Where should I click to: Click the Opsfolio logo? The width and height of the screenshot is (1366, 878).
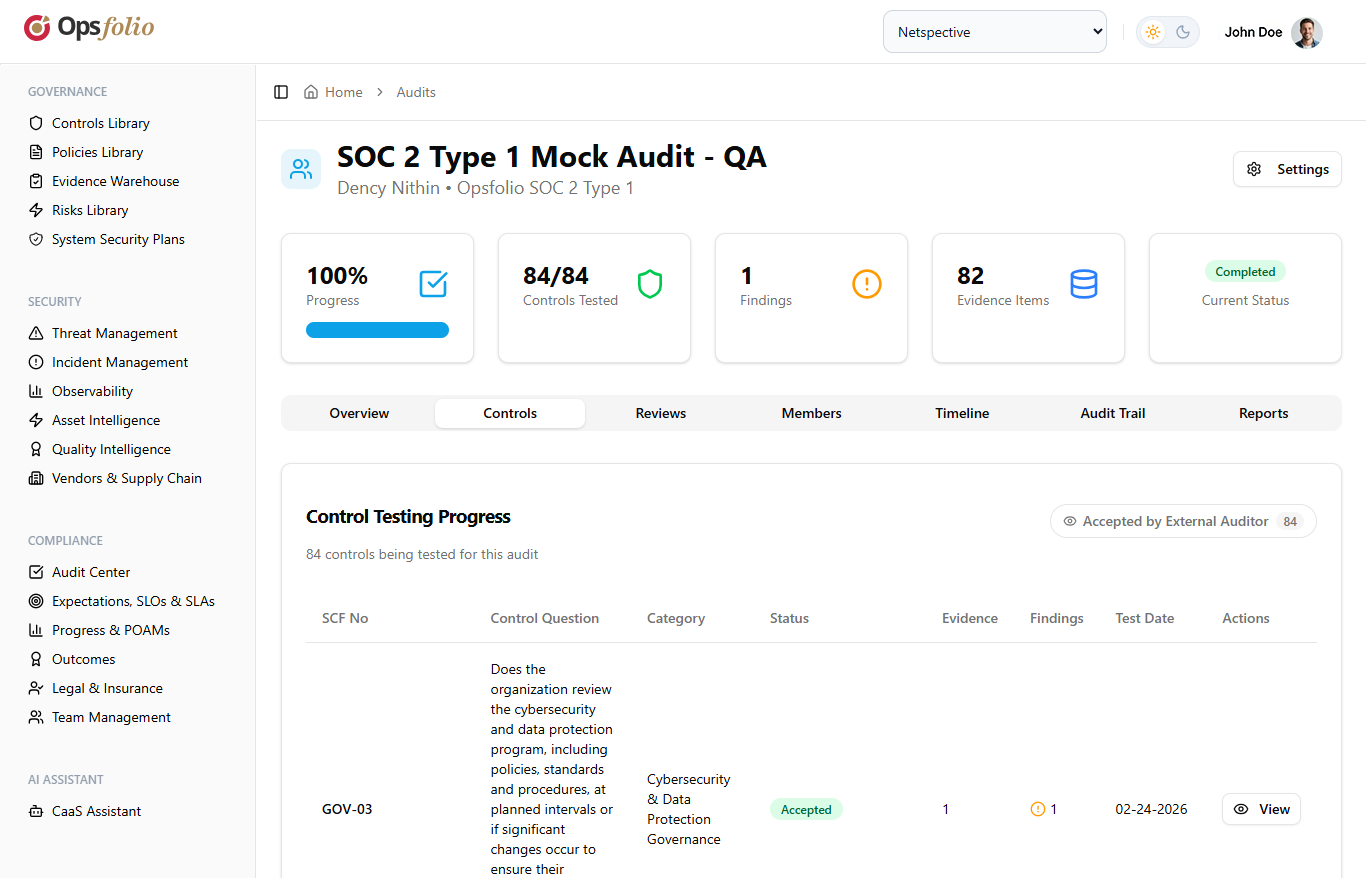[88, 28]
